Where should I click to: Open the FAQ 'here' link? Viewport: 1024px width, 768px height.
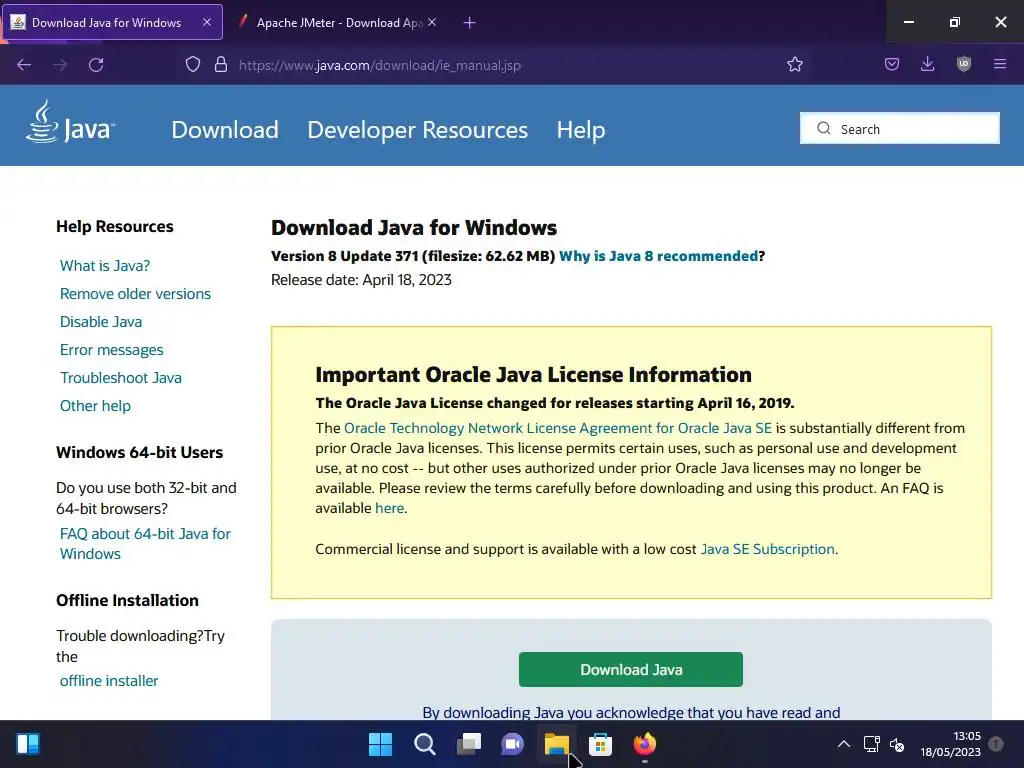pyautogui.click(x=389, y=508)
